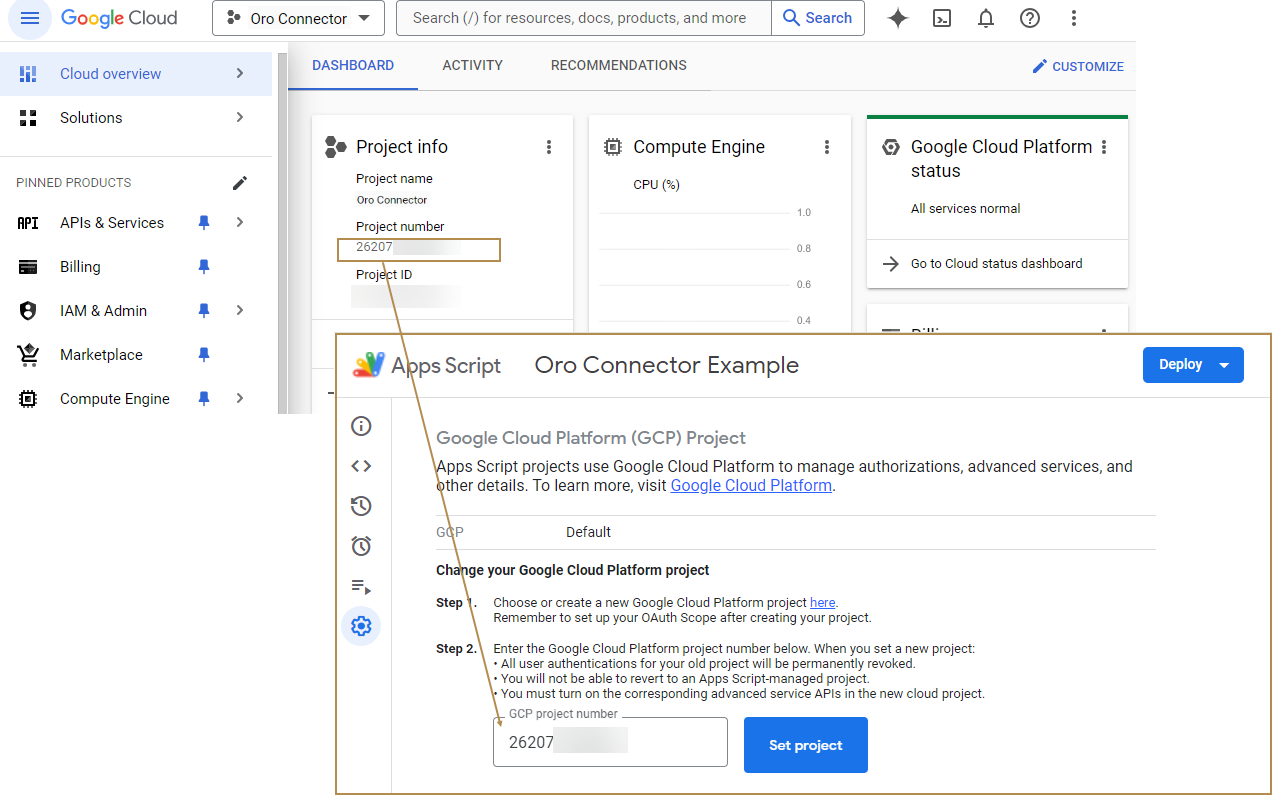Open Apps Script Executions list icon
The height and width of the screenshot is (795, 1272).
pos(361,586)
